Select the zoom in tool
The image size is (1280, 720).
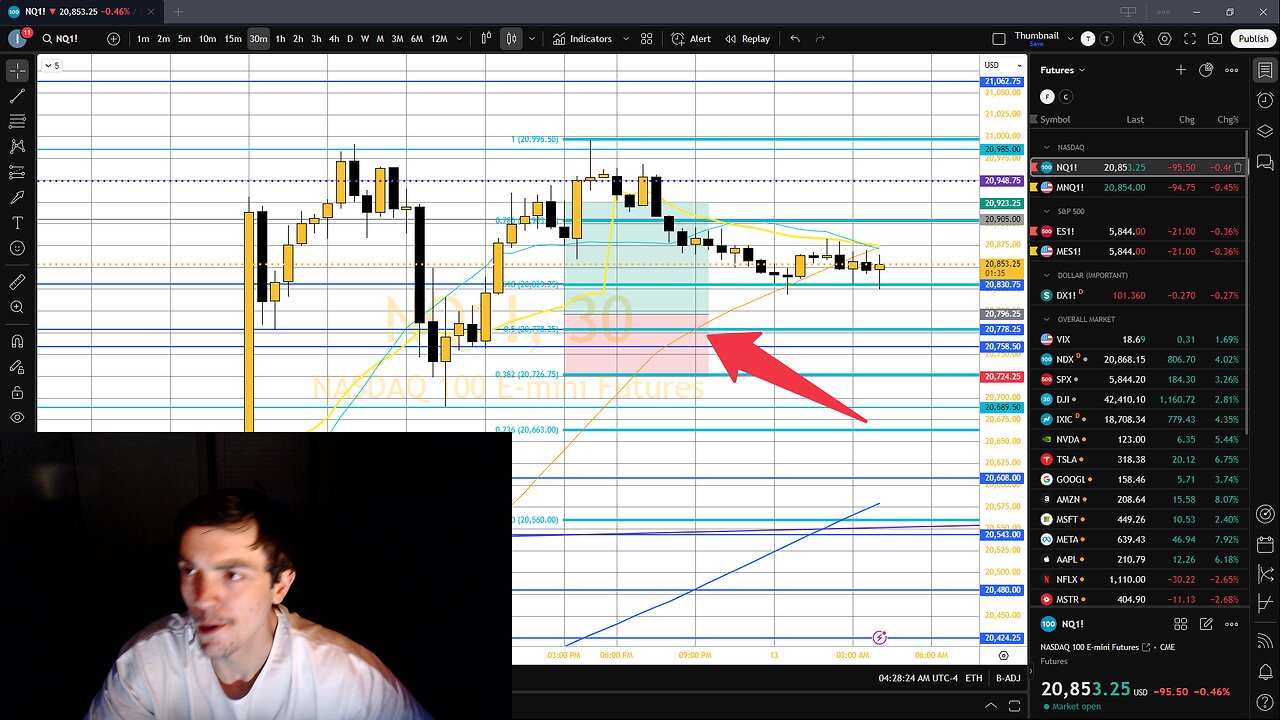click(17, 307)
